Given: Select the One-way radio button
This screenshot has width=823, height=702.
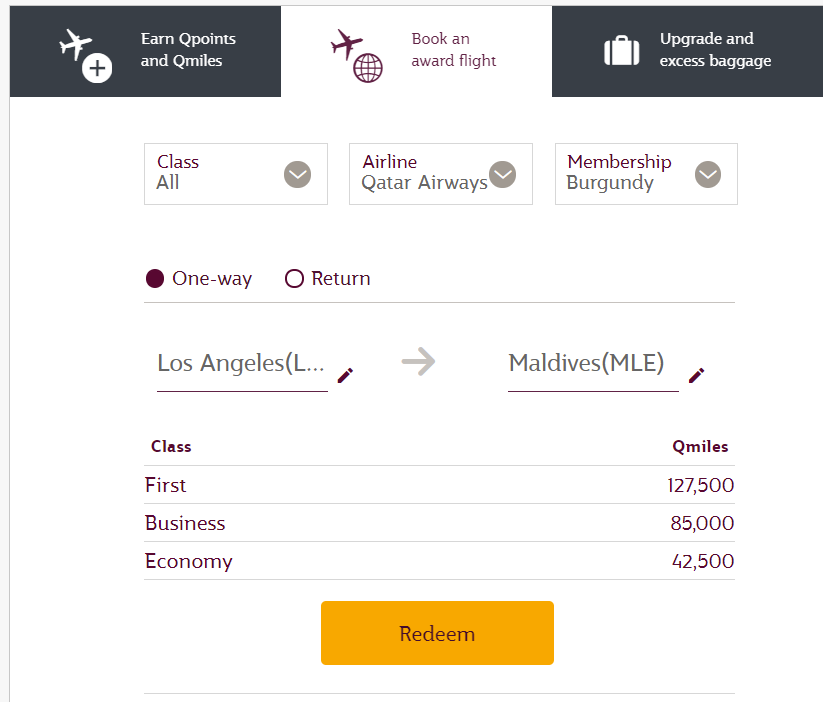Looking at the screenshot, I should 155,278.
